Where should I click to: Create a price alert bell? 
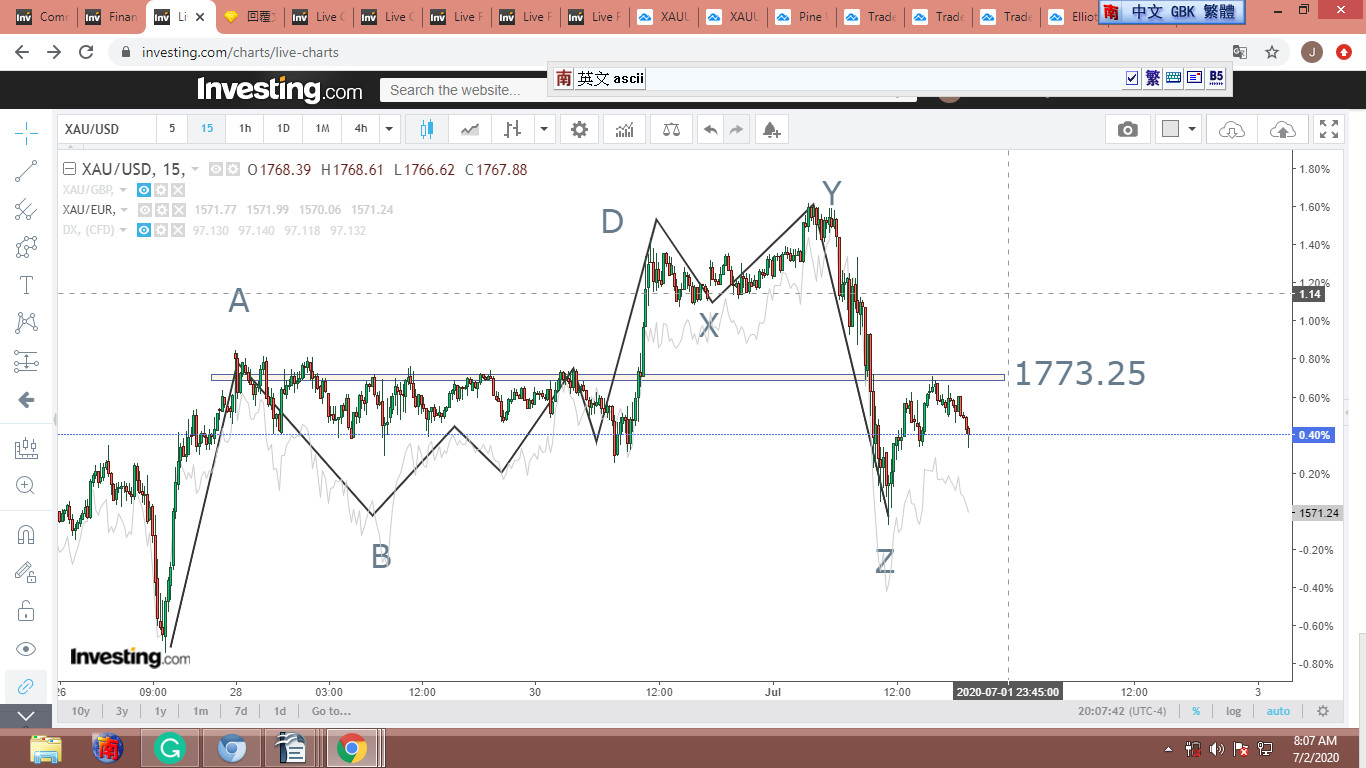pyautogui.click(x=771, y=129)
